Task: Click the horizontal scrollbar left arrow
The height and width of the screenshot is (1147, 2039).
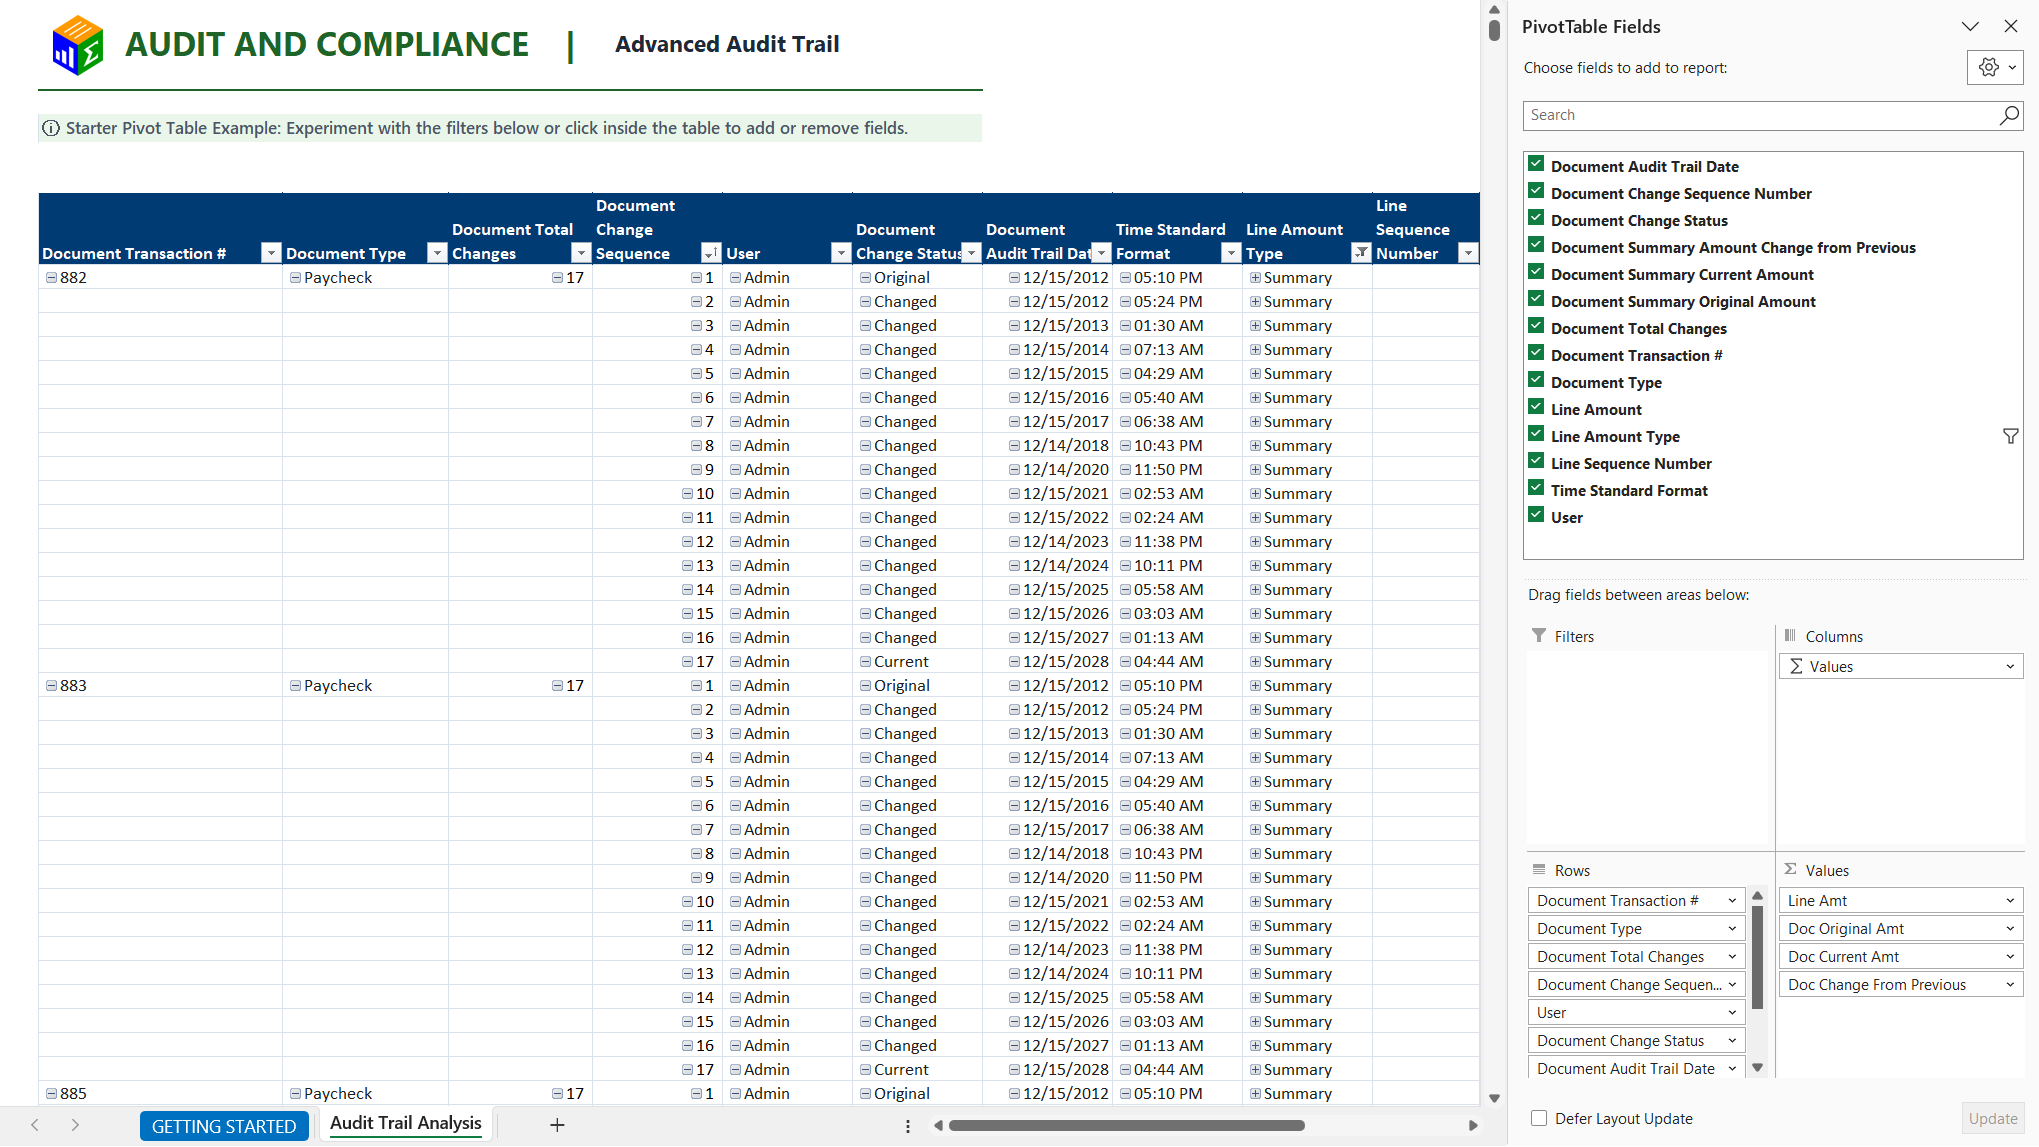Action: click(x=938, y=1125)
